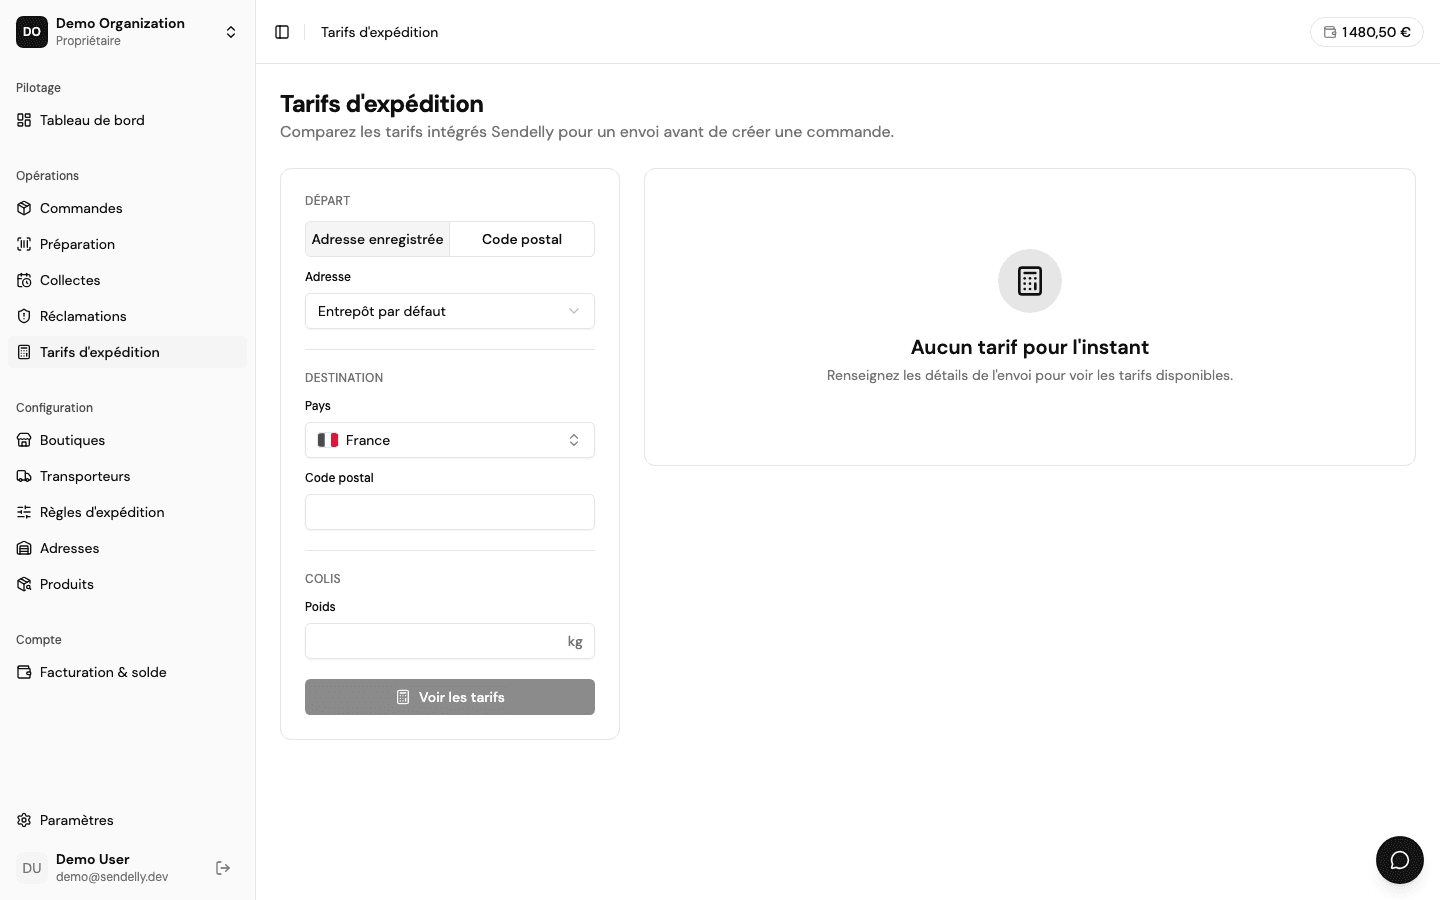This screenshot has width=1440, height=900.
Task: Select the Adresse enregistrée option
Action: pos(377,239)
